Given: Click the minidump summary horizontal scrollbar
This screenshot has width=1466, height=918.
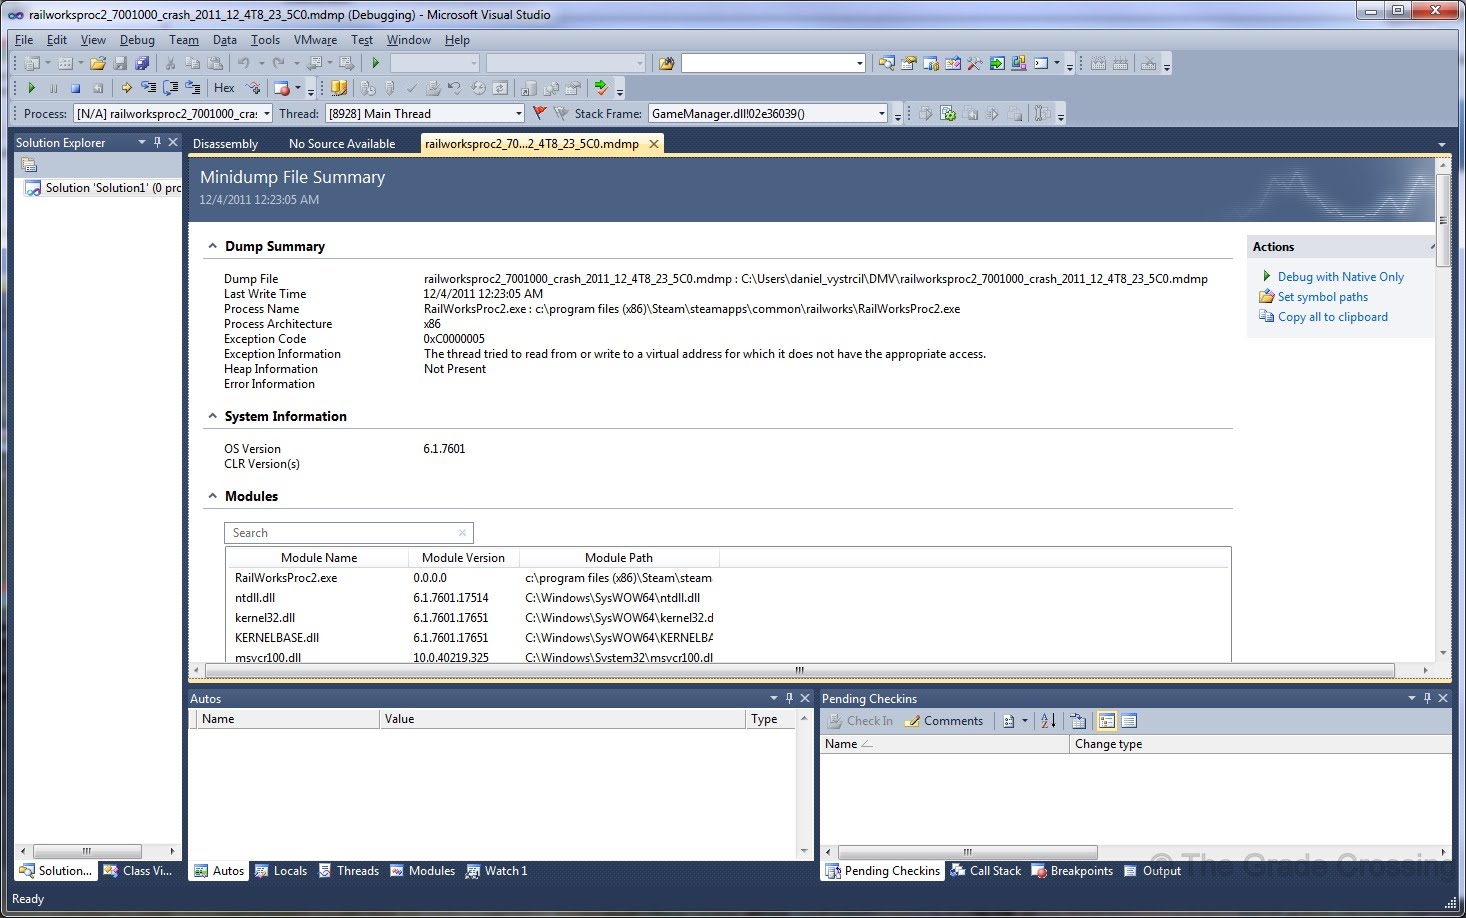Looking at the screenshot, I should [799, 670].
